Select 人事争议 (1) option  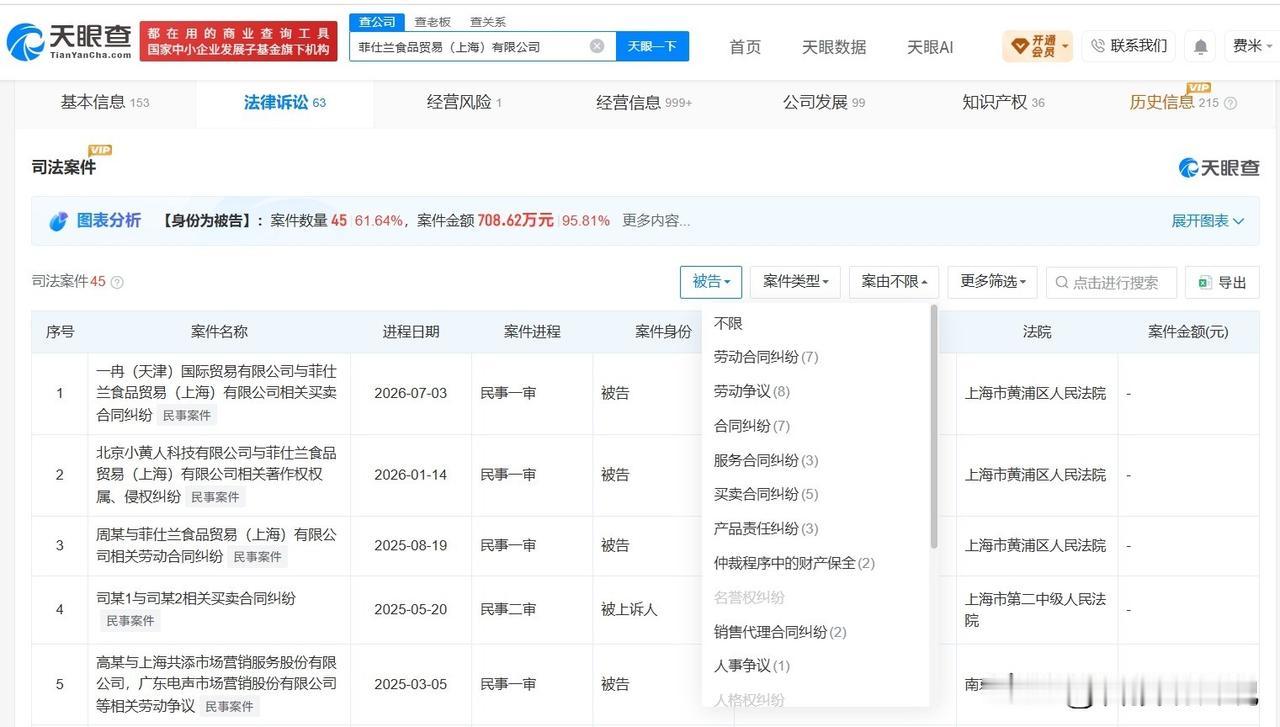tap(752, 666)
